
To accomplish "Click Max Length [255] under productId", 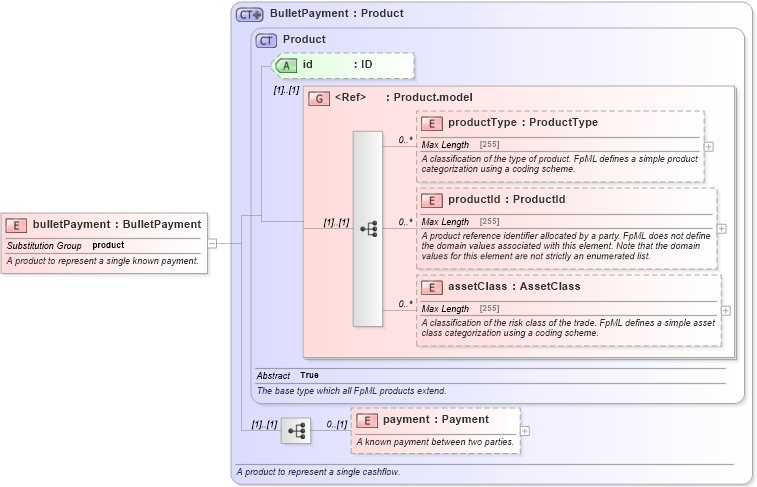I will [461, 222].
